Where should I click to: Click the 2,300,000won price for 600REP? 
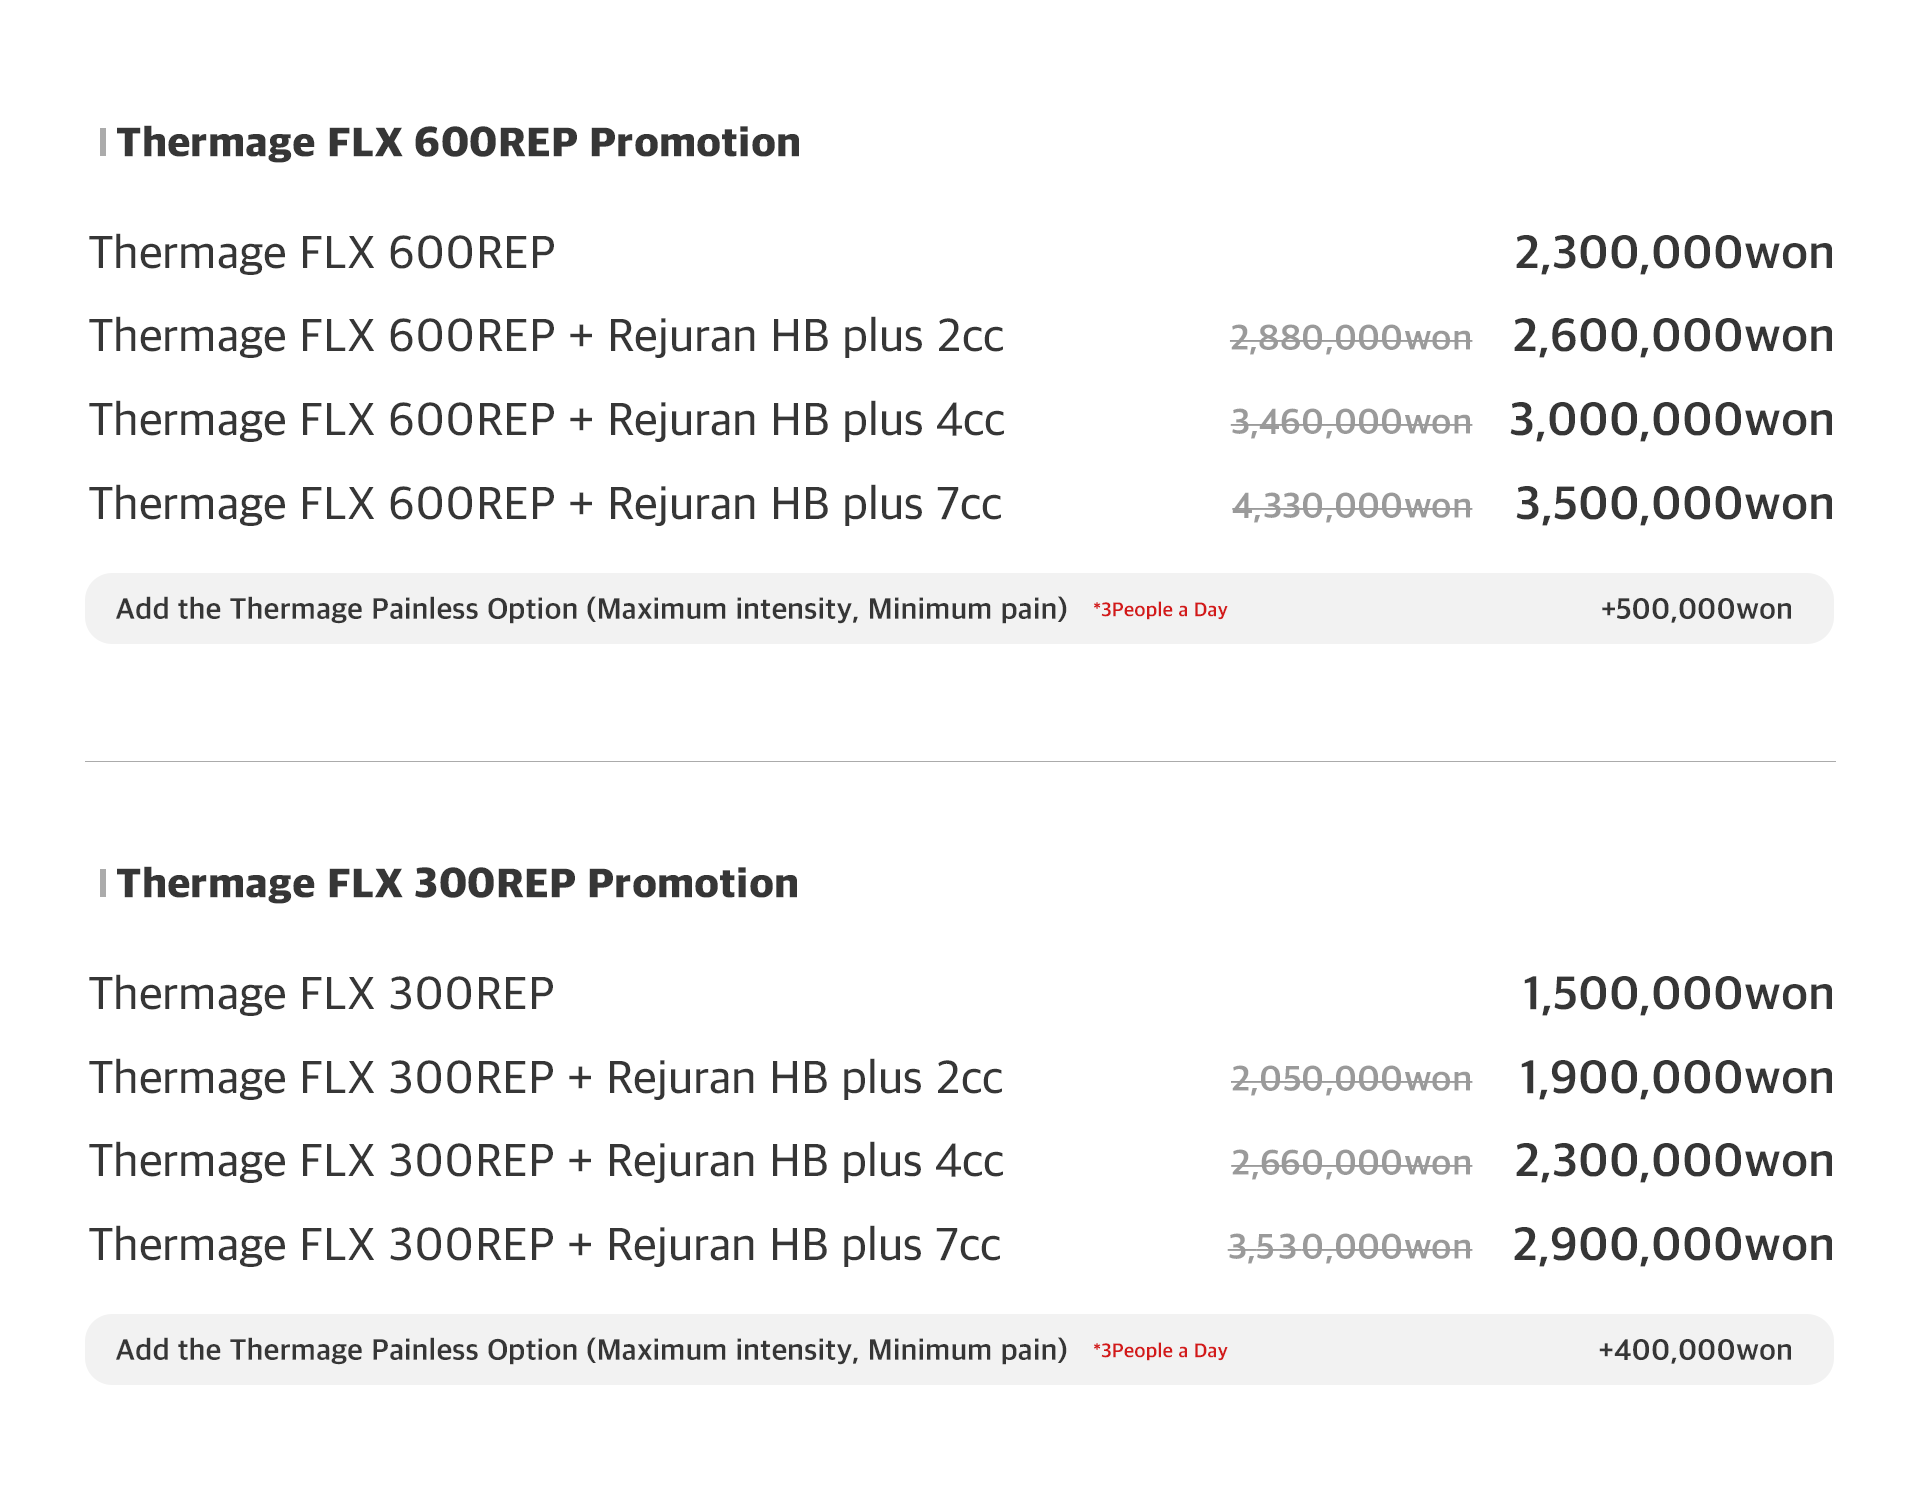pyautogui.click(x=1674, y=253)
